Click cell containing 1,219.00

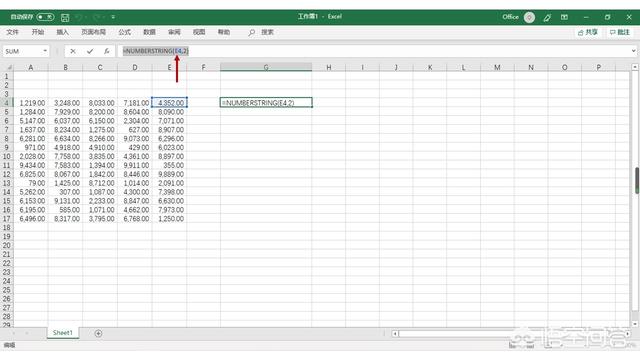[x=31, y=103]
